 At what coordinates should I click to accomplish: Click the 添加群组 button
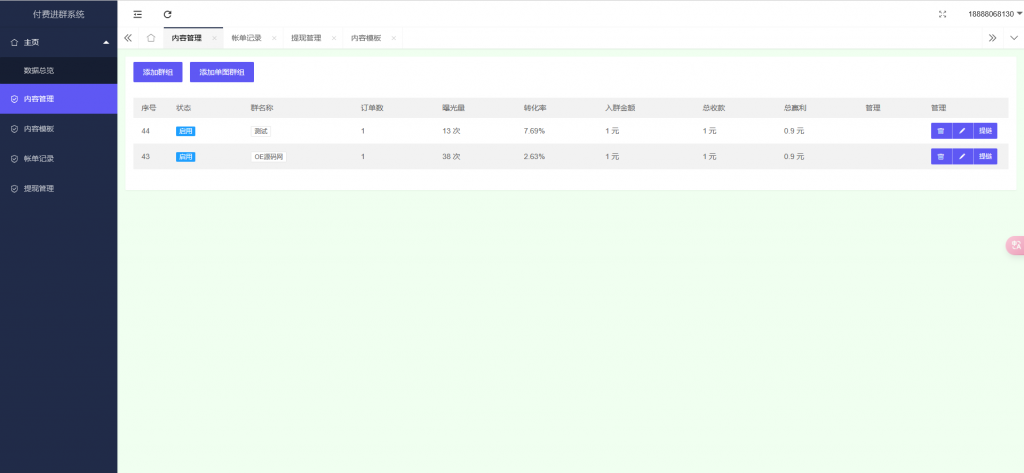[158, 72]
